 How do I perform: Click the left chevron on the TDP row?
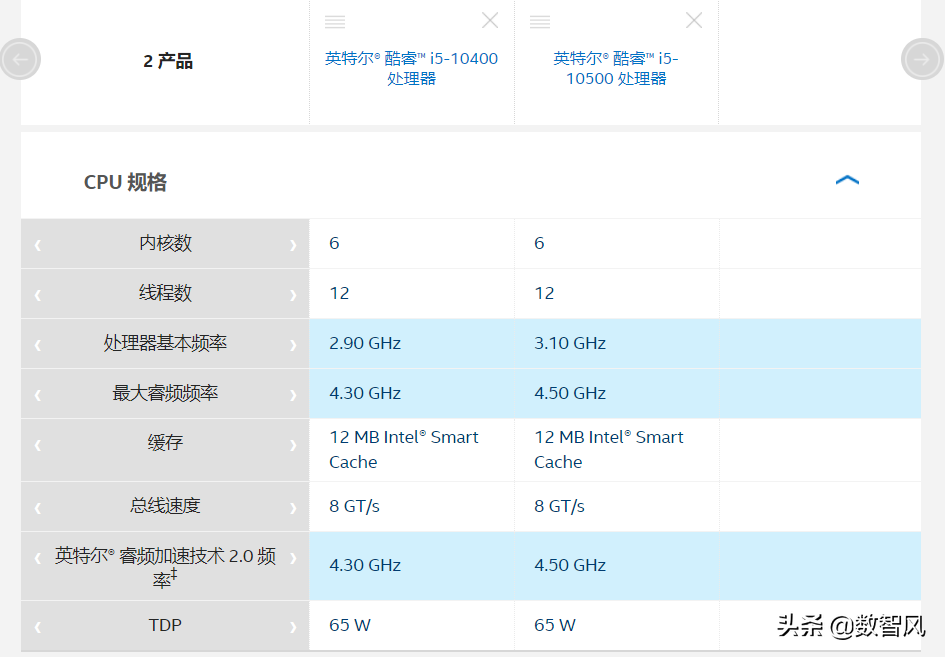click(x=37, y=624)
